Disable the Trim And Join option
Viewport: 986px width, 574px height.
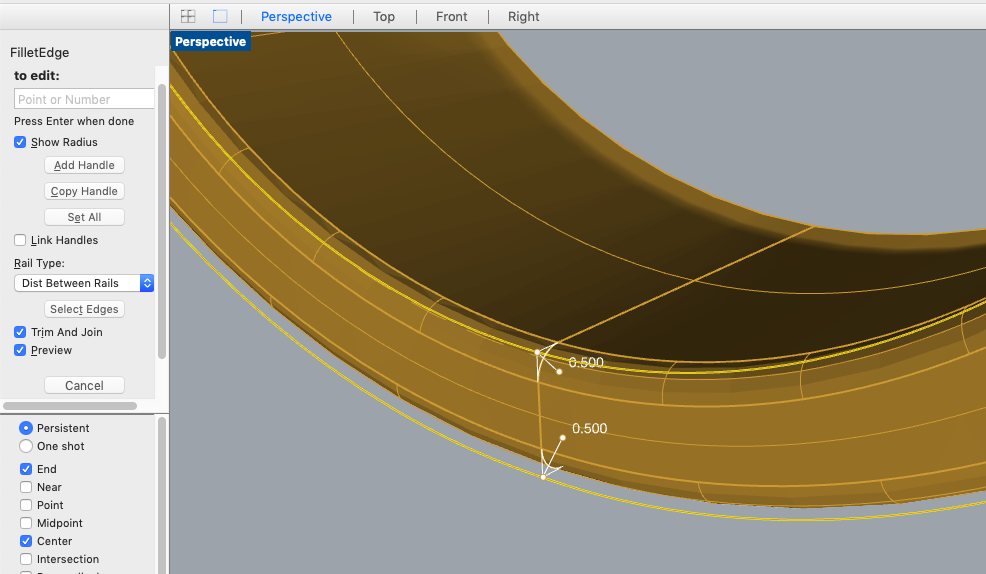pyautogui.click(x=20, y=332)
